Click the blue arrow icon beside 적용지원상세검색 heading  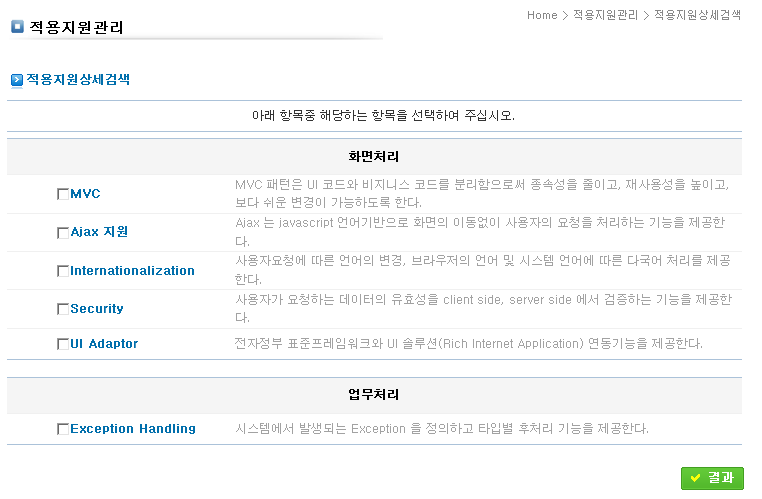coord(17,79)
